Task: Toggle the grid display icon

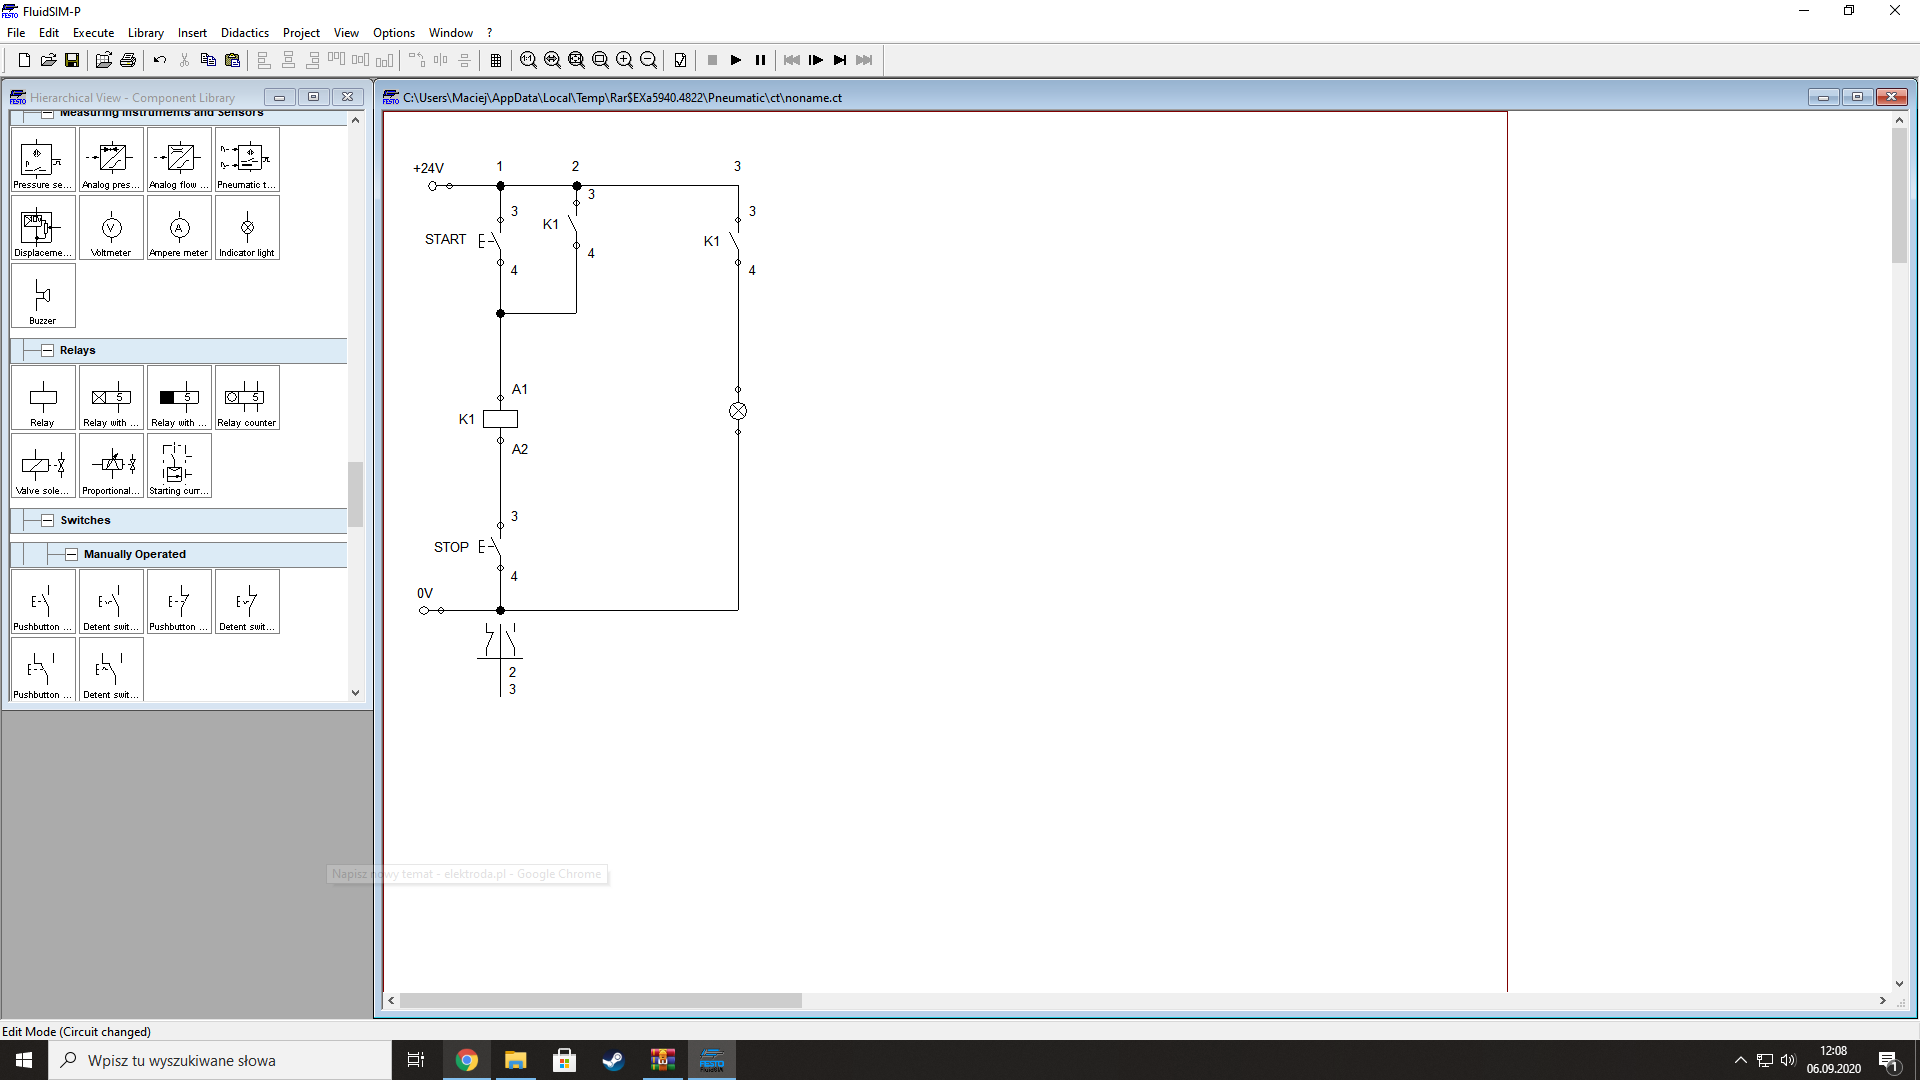Action: (496, 60)
